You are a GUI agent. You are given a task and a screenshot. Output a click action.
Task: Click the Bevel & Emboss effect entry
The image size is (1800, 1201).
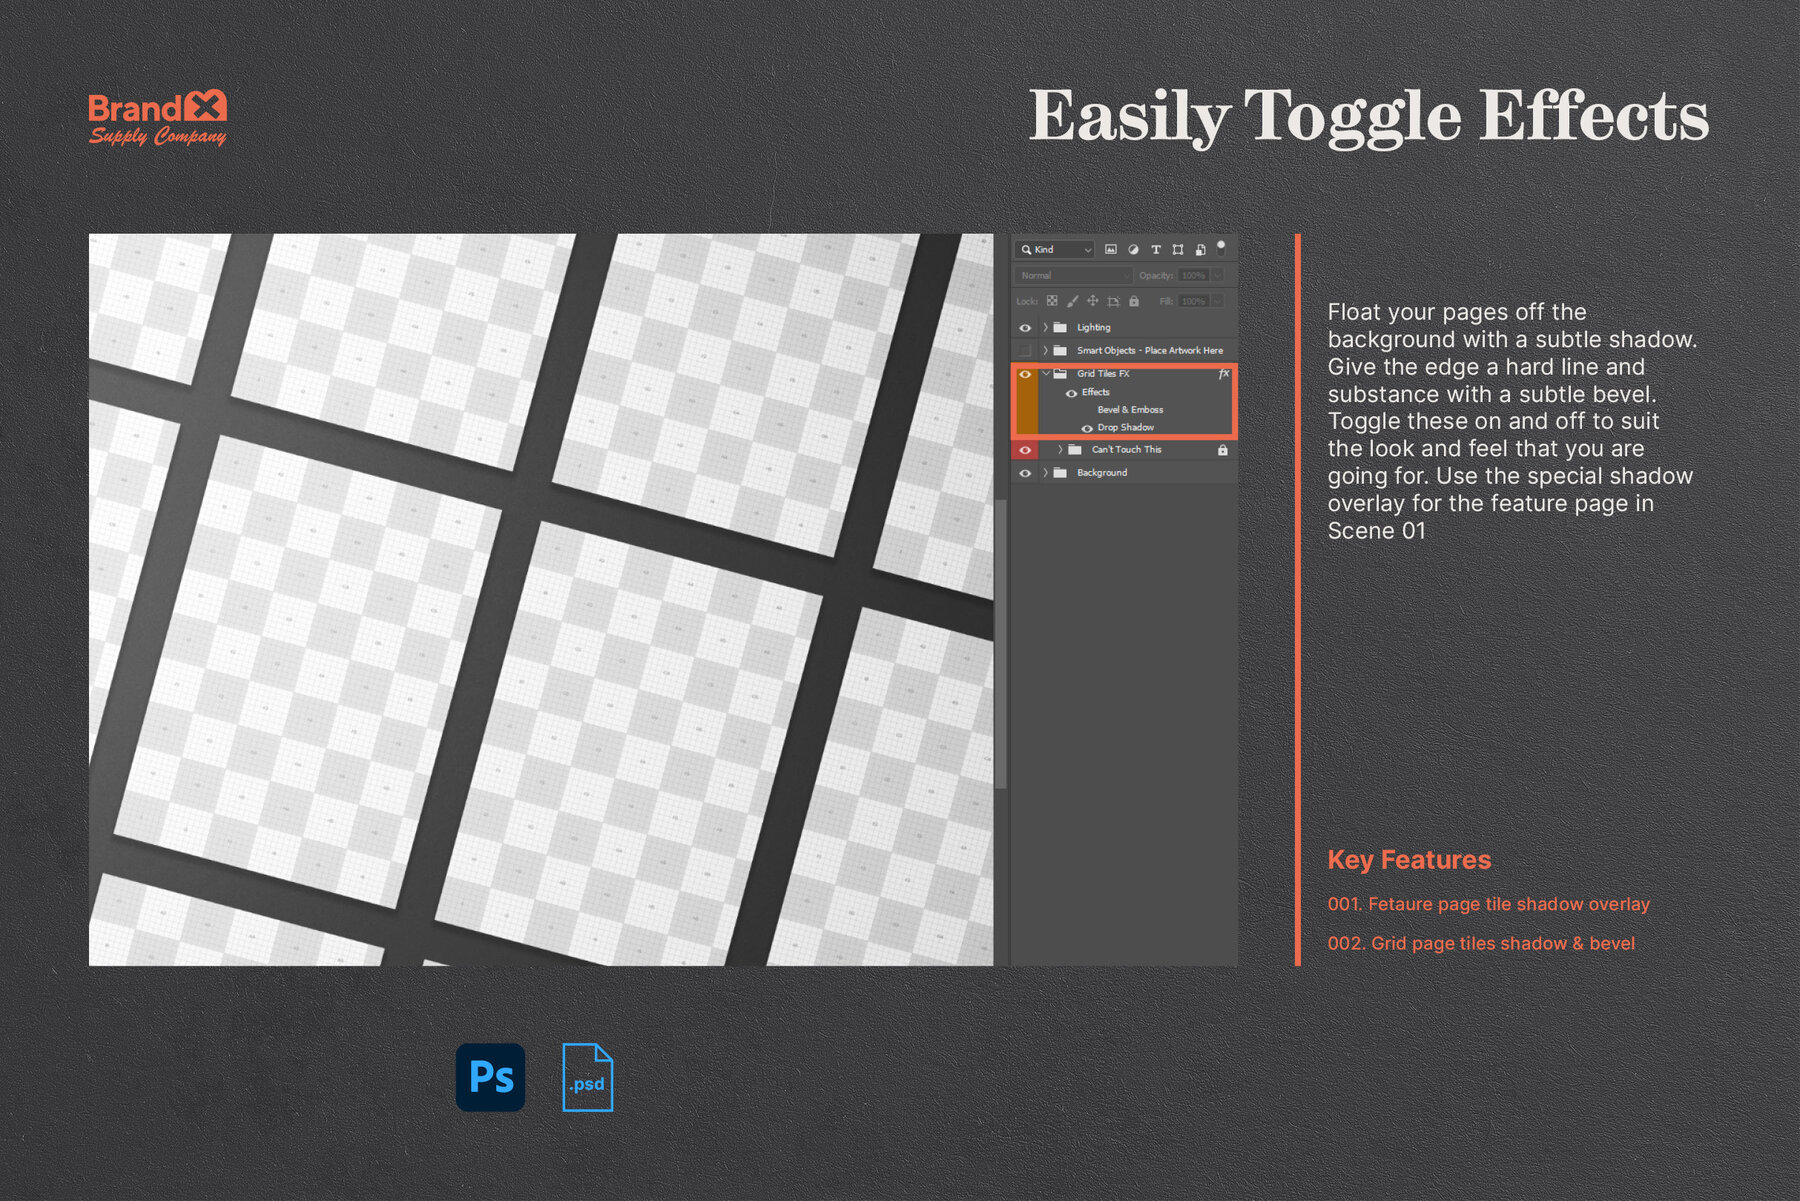1130,410
